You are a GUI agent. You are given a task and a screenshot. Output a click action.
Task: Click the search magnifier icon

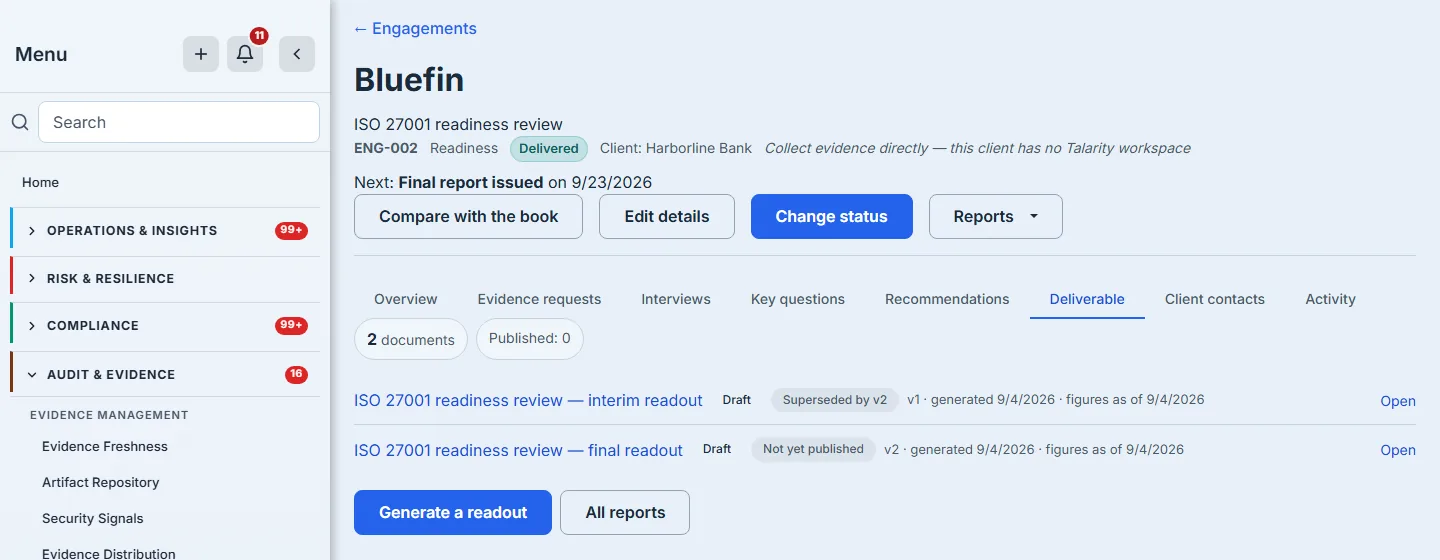(x=20, y=122)
